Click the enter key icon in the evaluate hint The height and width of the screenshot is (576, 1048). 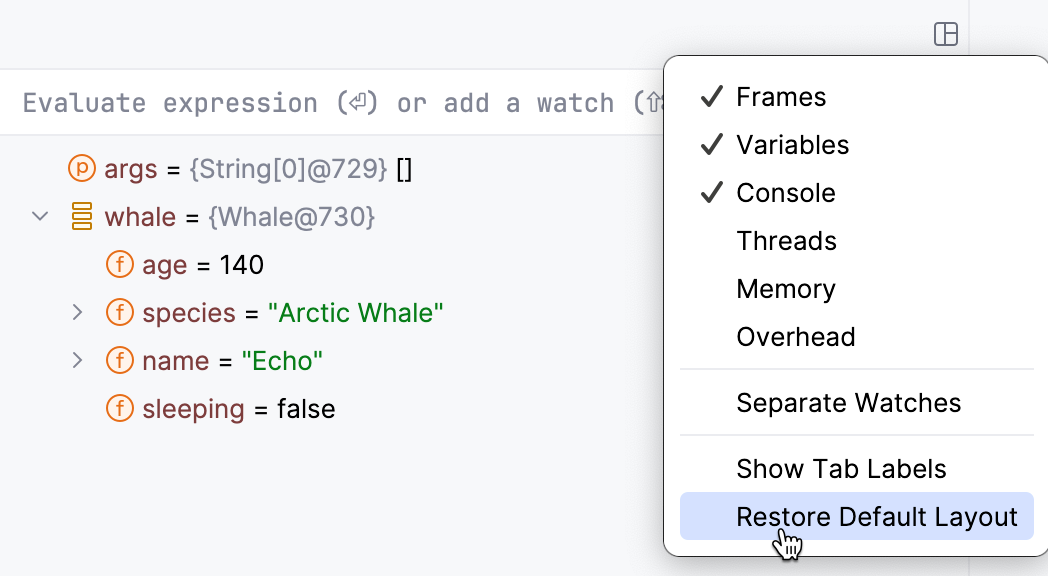(358, 101)
